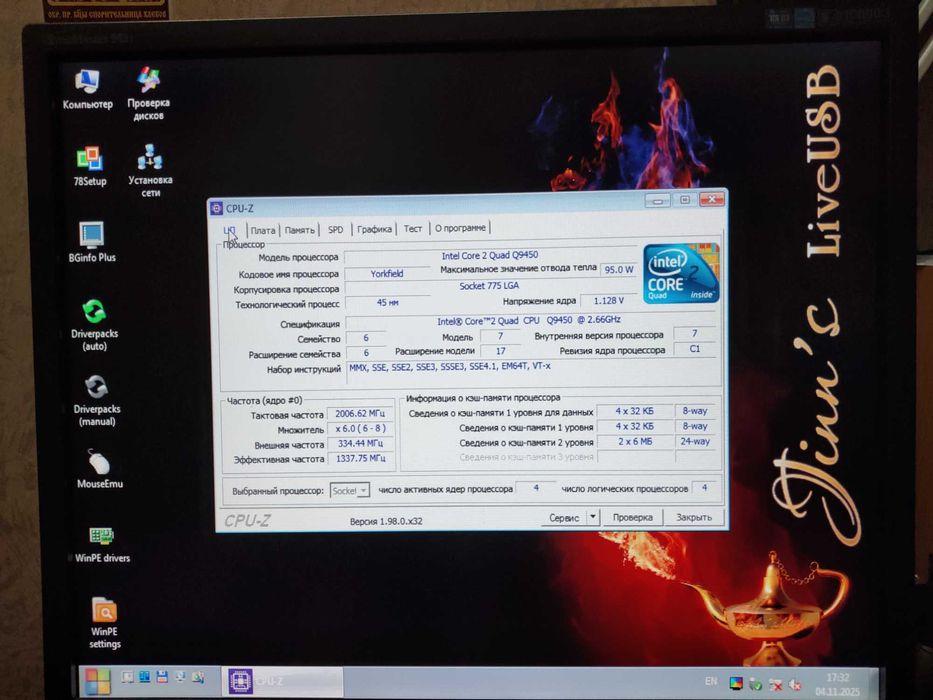Viewport: 933px width, 700px height.
Task: Click the specification field with 2.66GHz
Action: (x=529, y=321)
